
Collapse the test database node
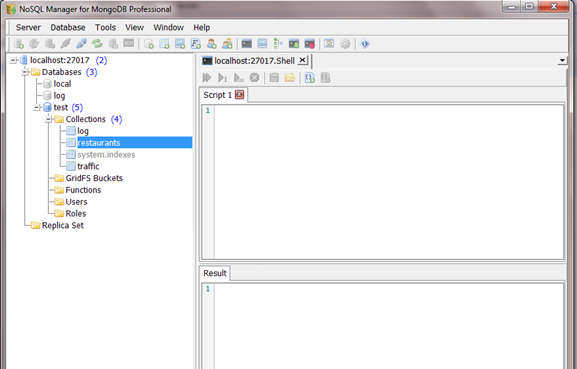coord(37,107)
